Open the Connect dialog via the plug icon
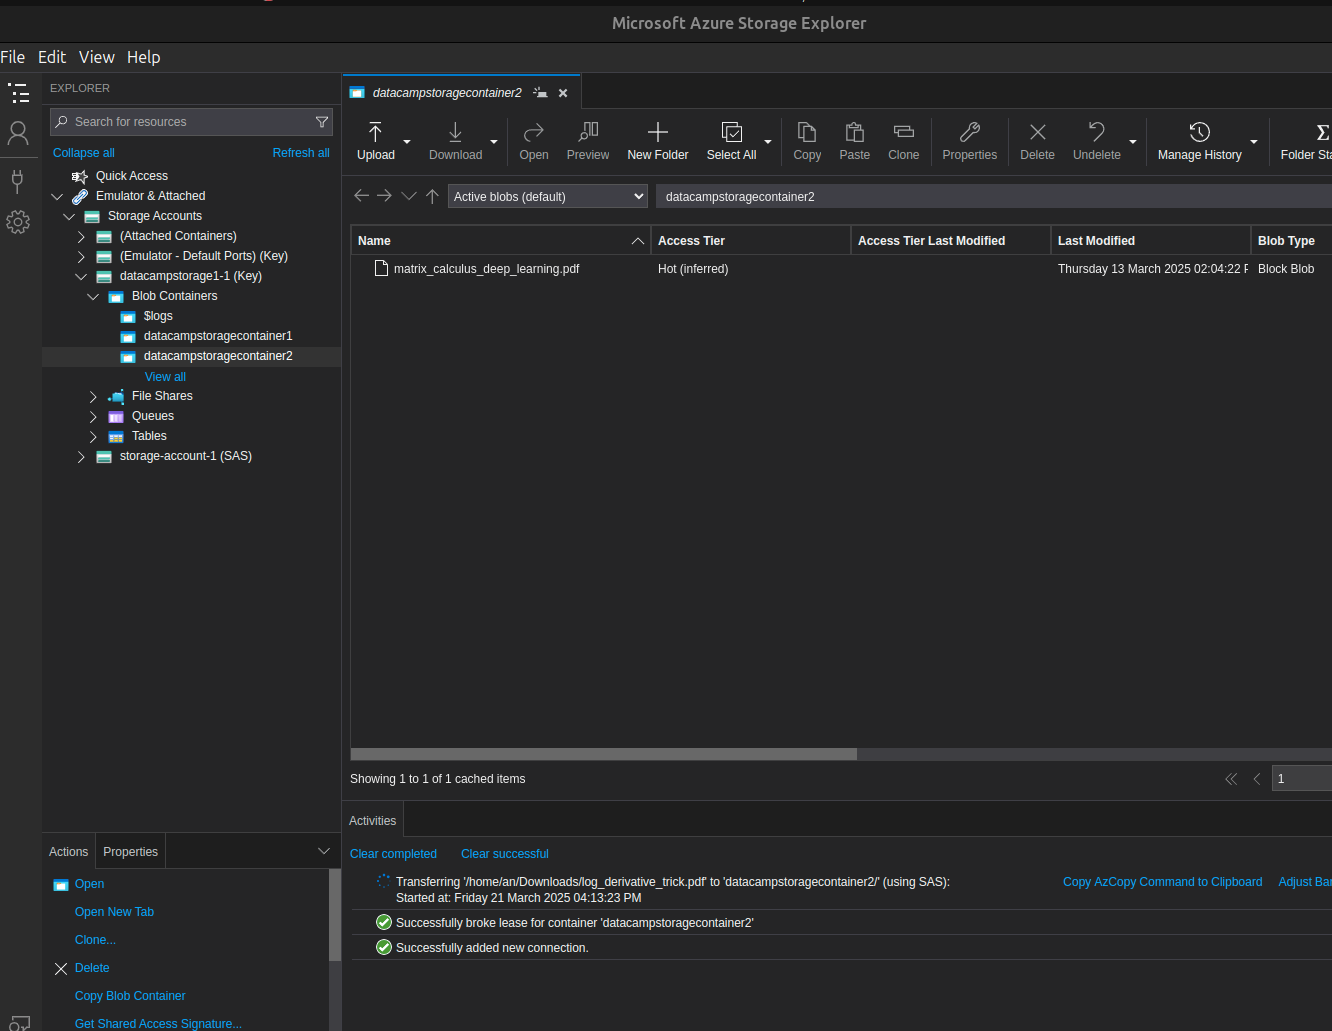The width and height of the screenshot is (1332, 1031). click(x=17, y=181)
